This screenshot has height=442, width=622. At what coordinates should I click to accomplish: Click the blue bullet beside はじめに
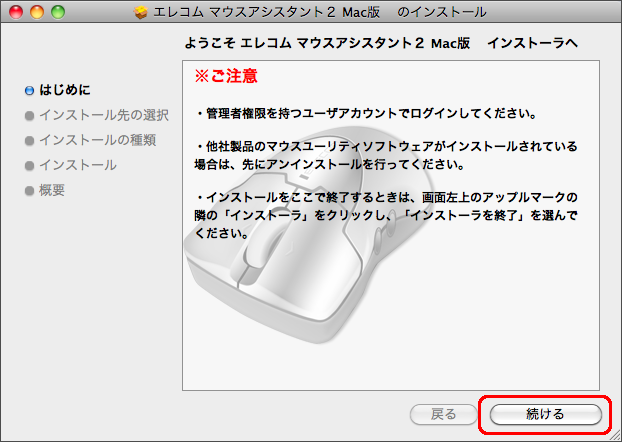click(29, 91)
